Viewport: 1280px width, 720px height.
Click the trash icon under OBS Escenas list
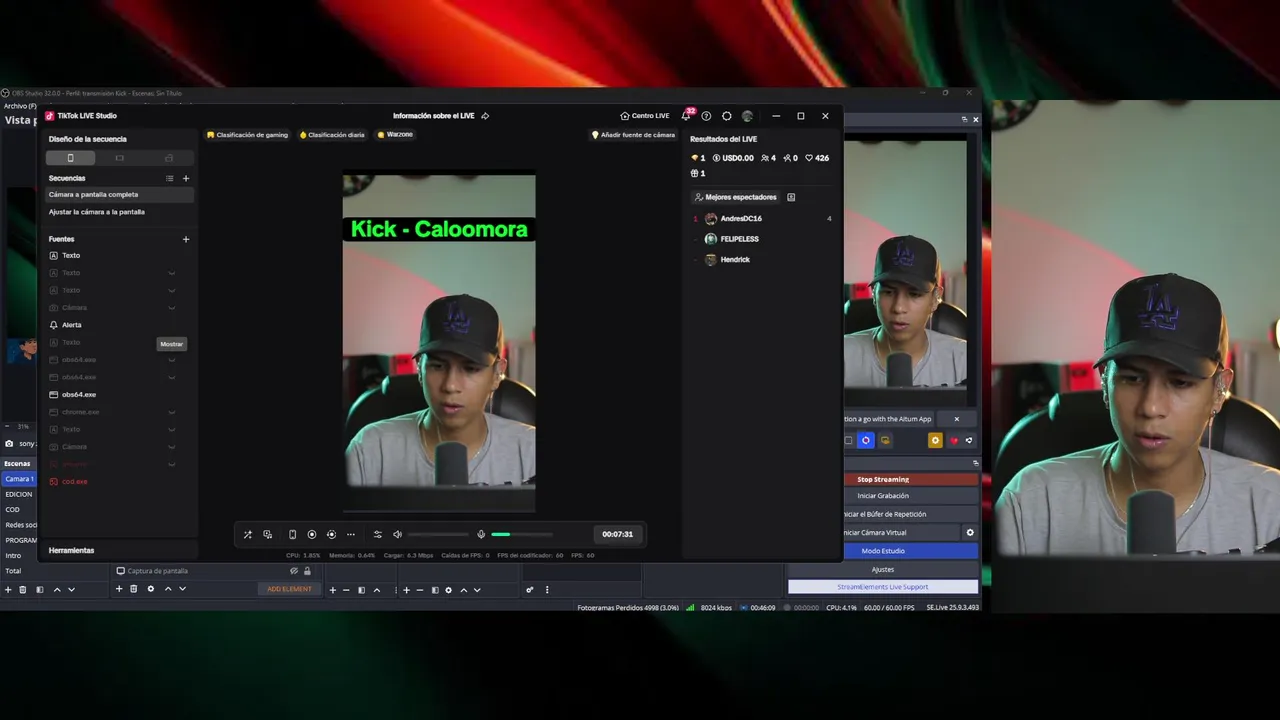[x=23, y=590]
